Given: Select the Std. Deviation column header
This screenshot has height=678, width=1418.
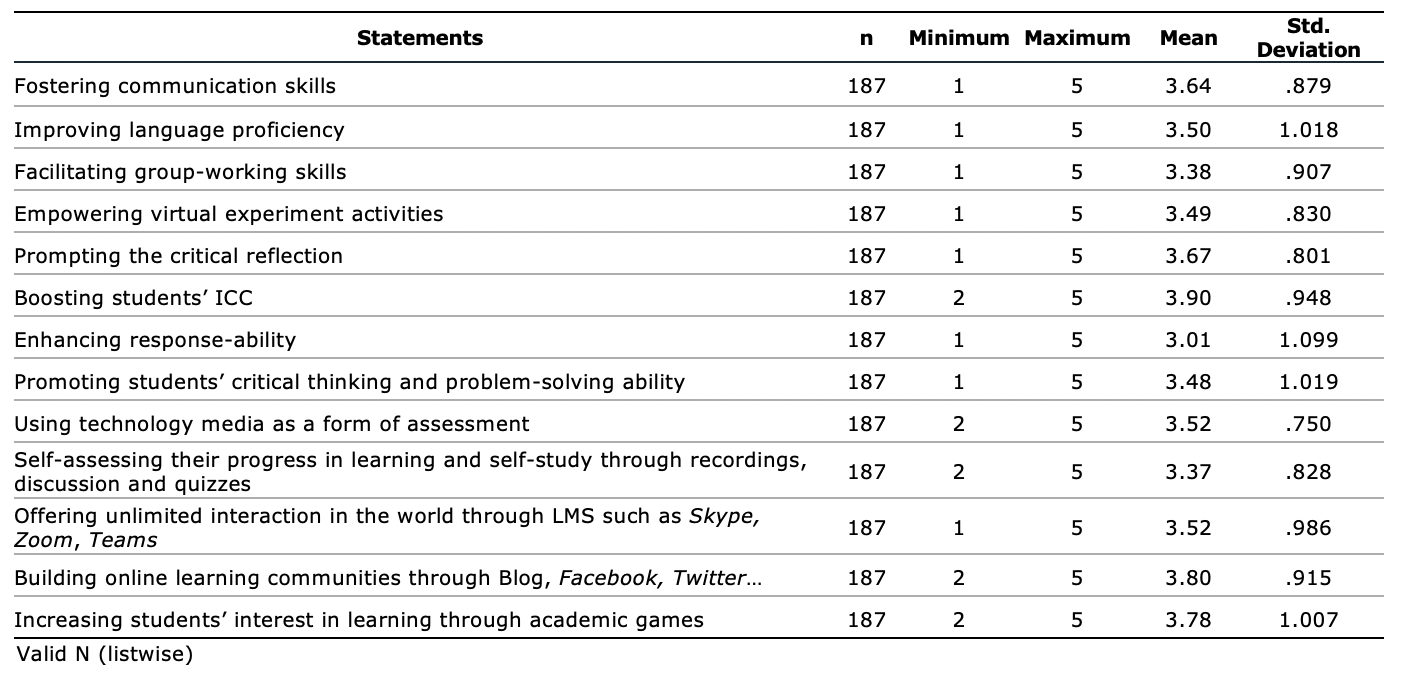Looking at the screenshot, I should (x=1308, y=39).
